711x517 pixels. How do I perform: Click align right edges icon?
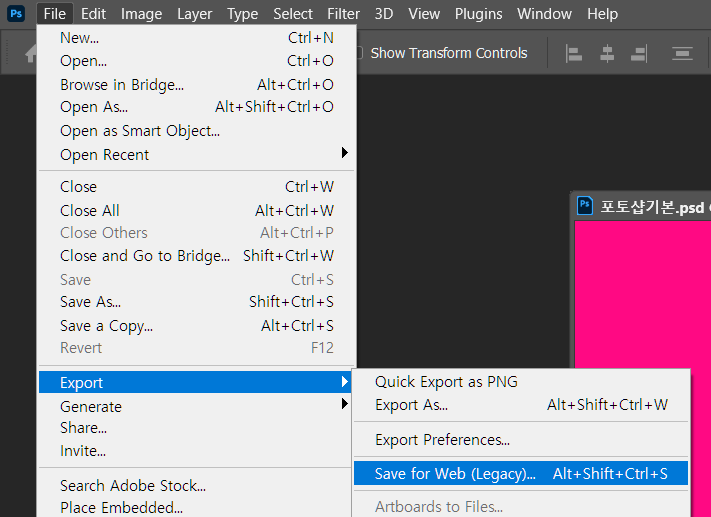(639, 54)
